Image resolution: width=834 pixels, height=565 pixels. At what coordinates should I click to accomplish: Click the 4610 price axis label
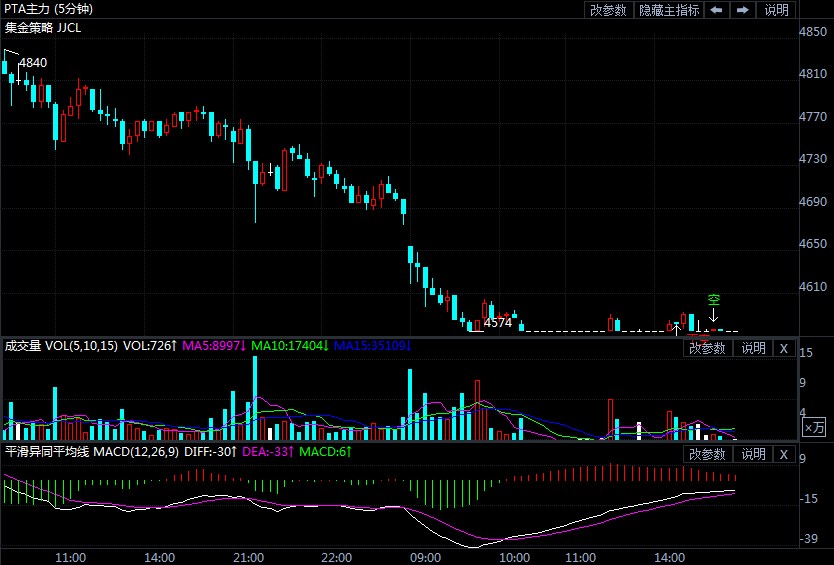(813, 287)
